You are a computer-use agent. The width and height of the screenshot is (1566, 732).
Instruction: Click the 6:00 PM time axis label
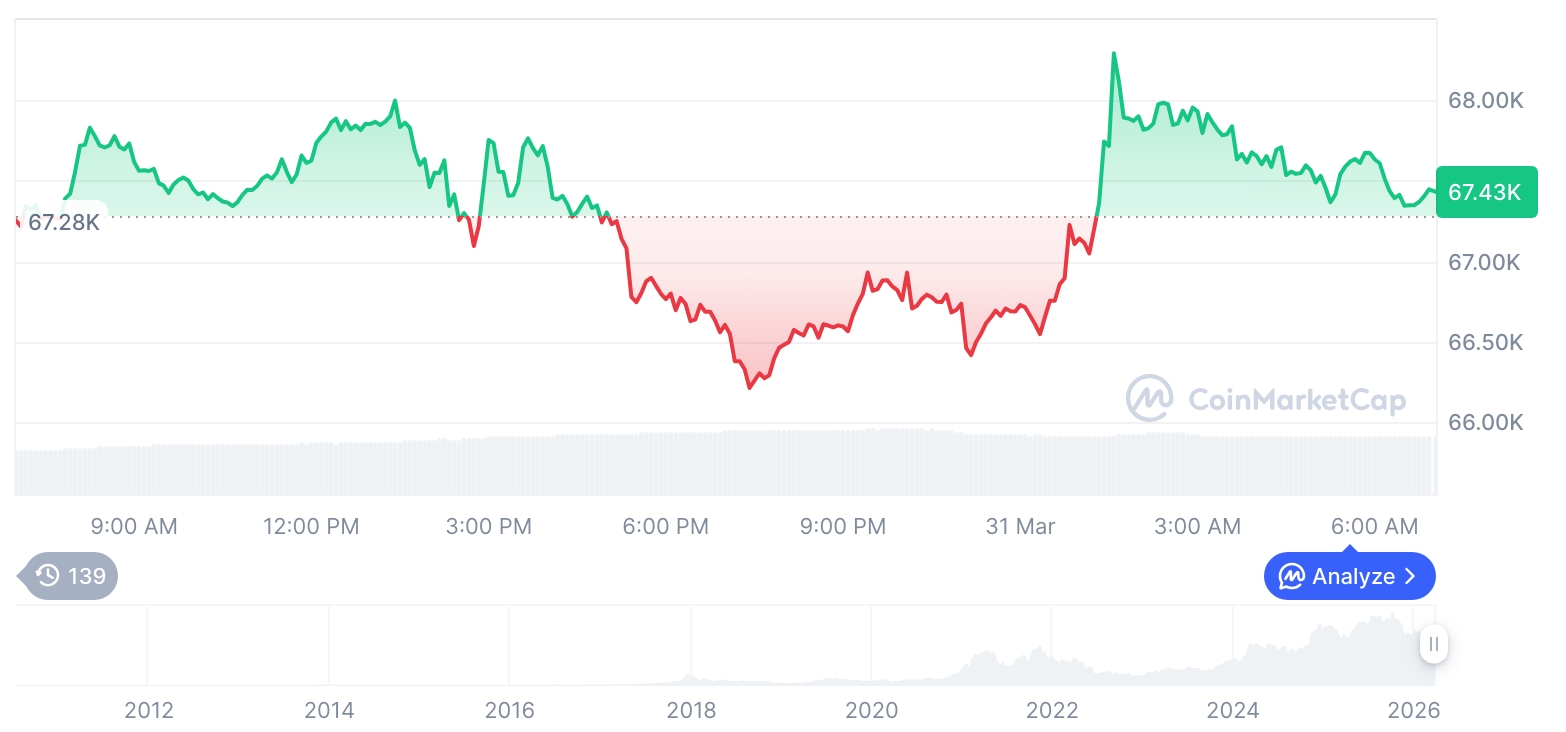[665, 527]
